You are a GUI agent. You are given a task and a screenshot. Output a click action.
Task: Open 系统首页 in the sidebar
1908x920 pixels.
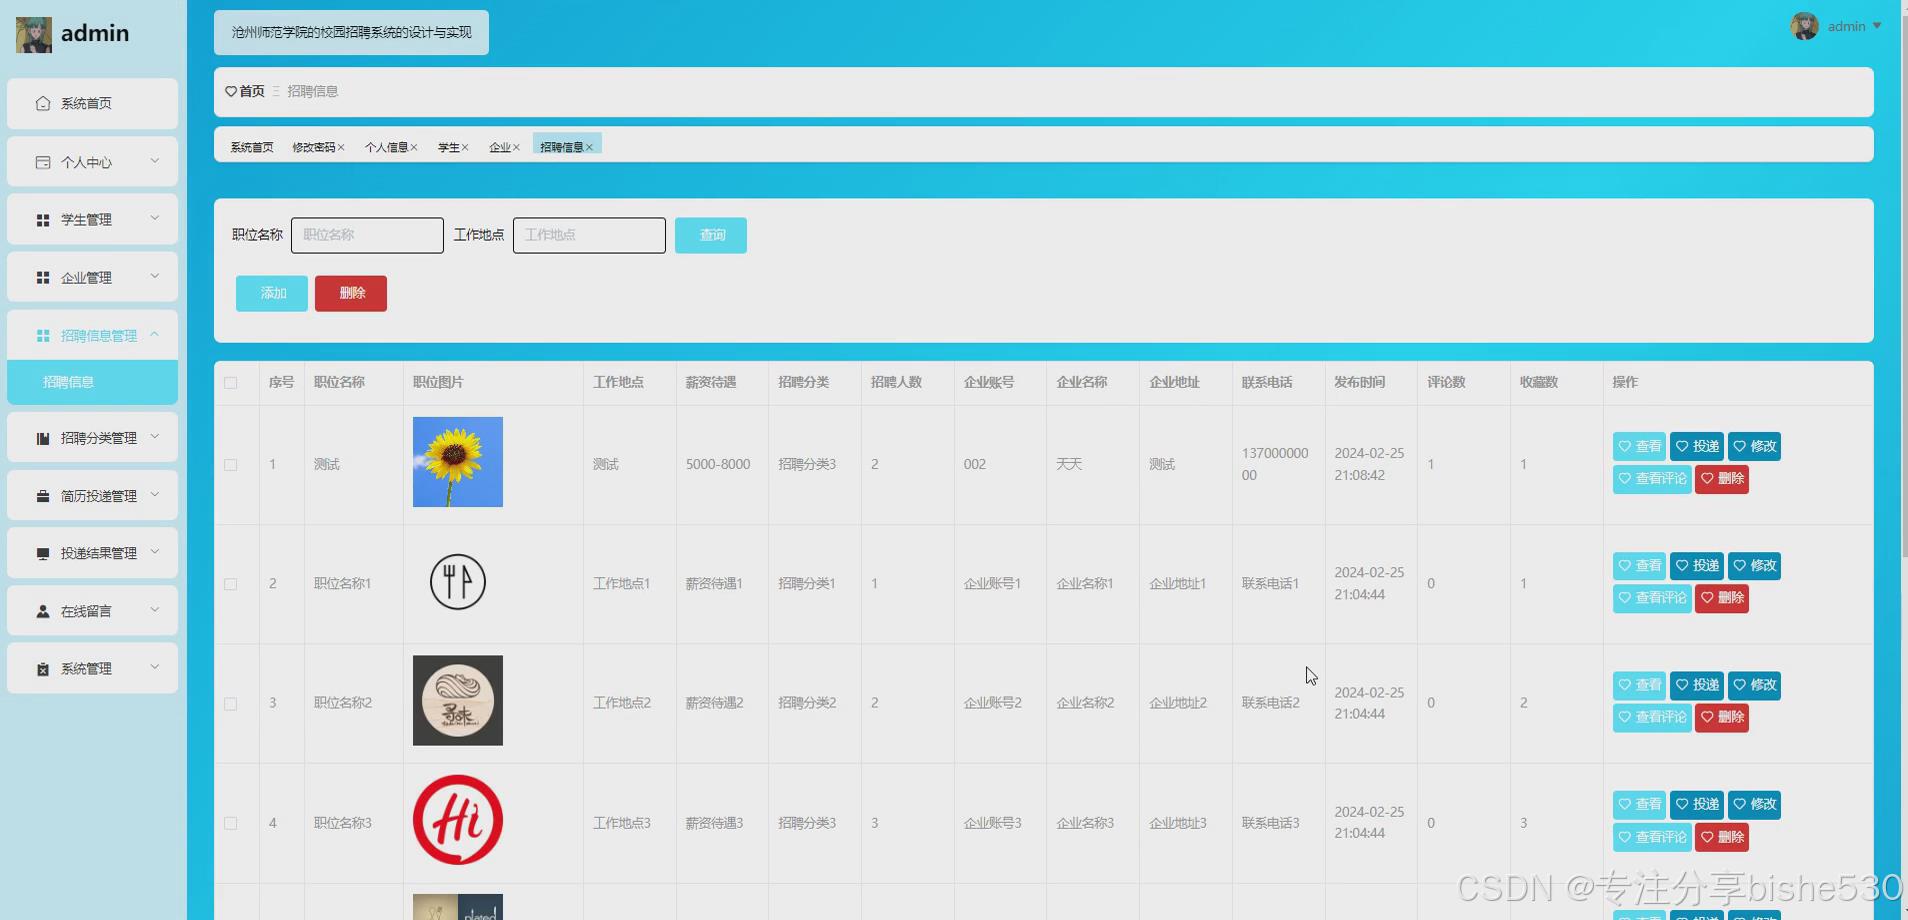pyautogui.click(x=92, y=103)
